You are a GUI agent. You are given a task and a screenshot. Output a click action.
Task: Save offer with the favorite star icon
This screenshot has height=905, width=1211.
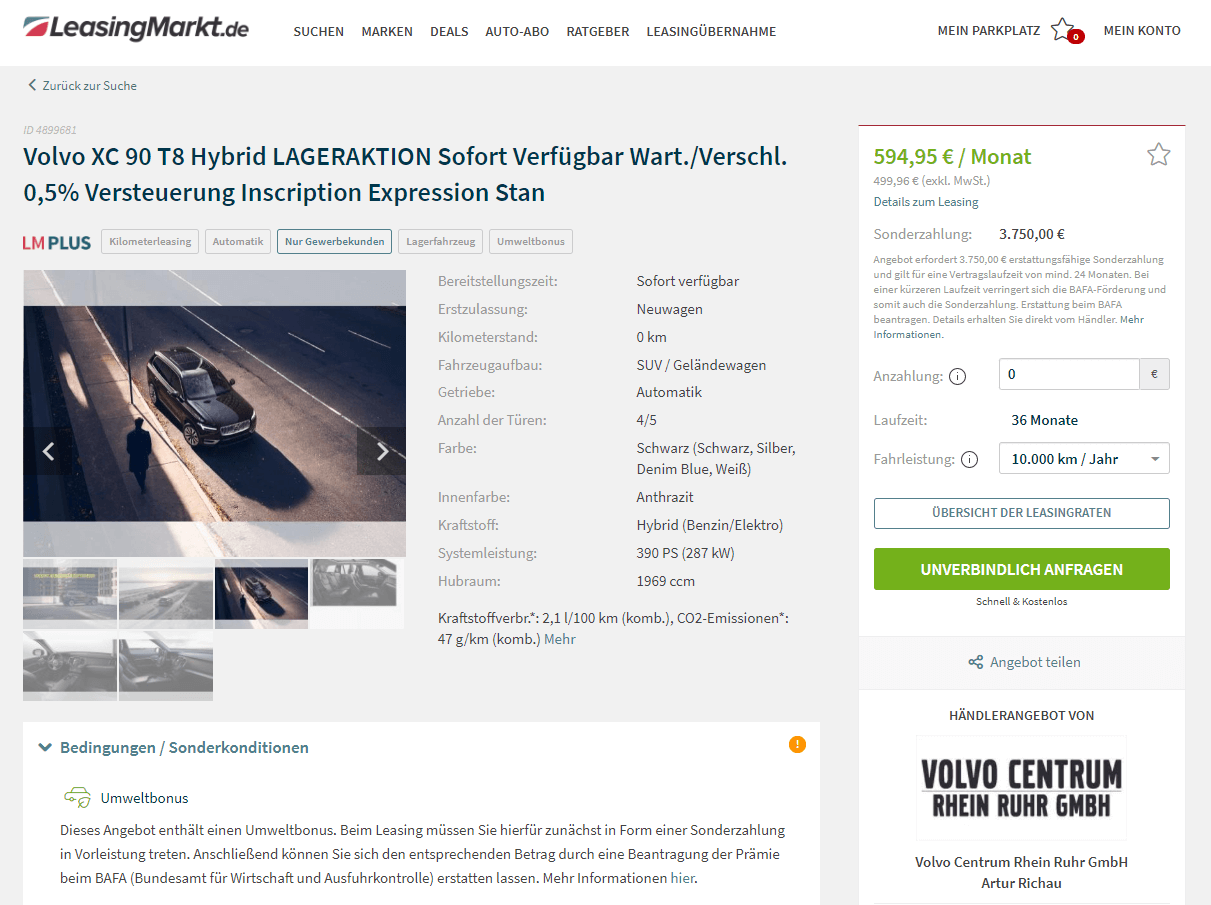coord(1158,154)
